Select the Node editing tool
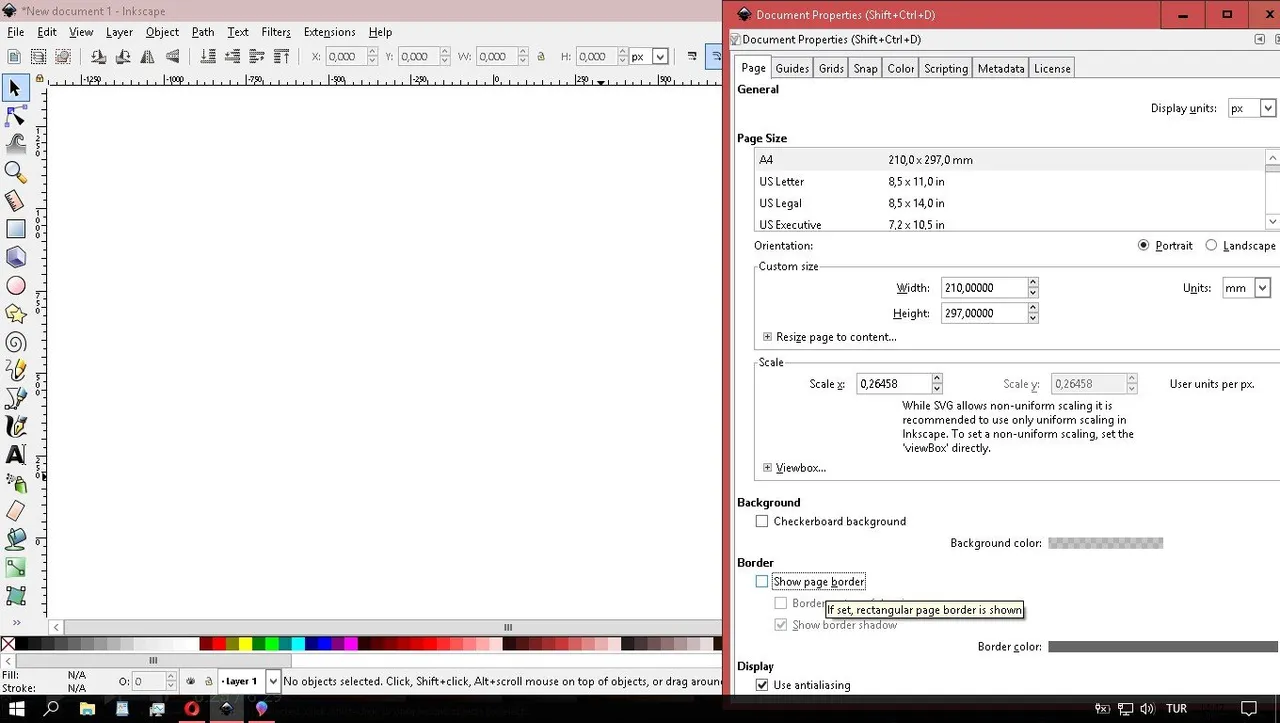1280x723 pixels. pyautogui.click(x=15, y=116)
